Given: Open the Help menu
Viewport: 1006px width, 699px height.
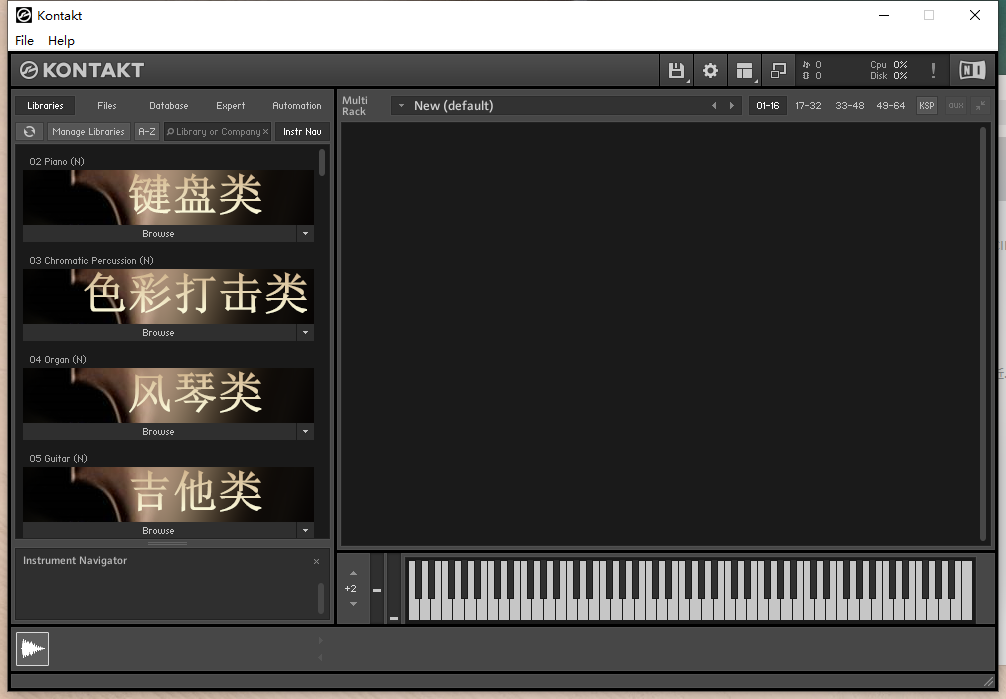Looking at the screenshot, I should click(x=61, y=40).
